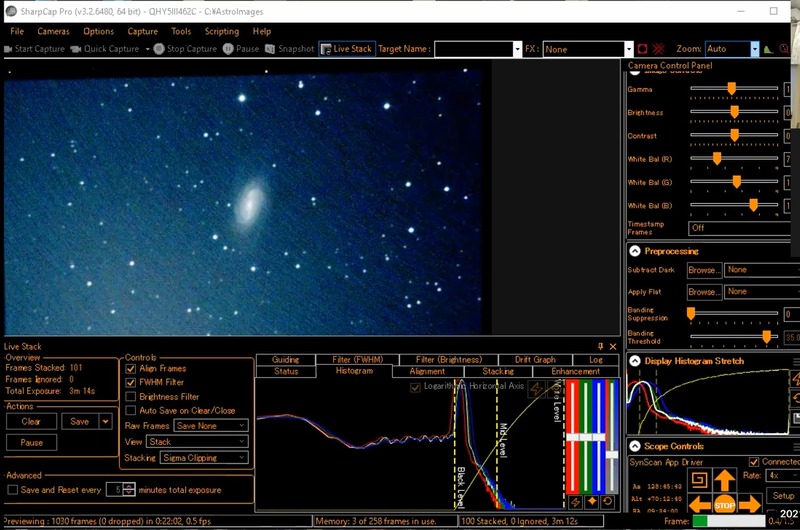Click Browse for Apply Flat
The height and width of the screenshot is (530, 800).
704,292
